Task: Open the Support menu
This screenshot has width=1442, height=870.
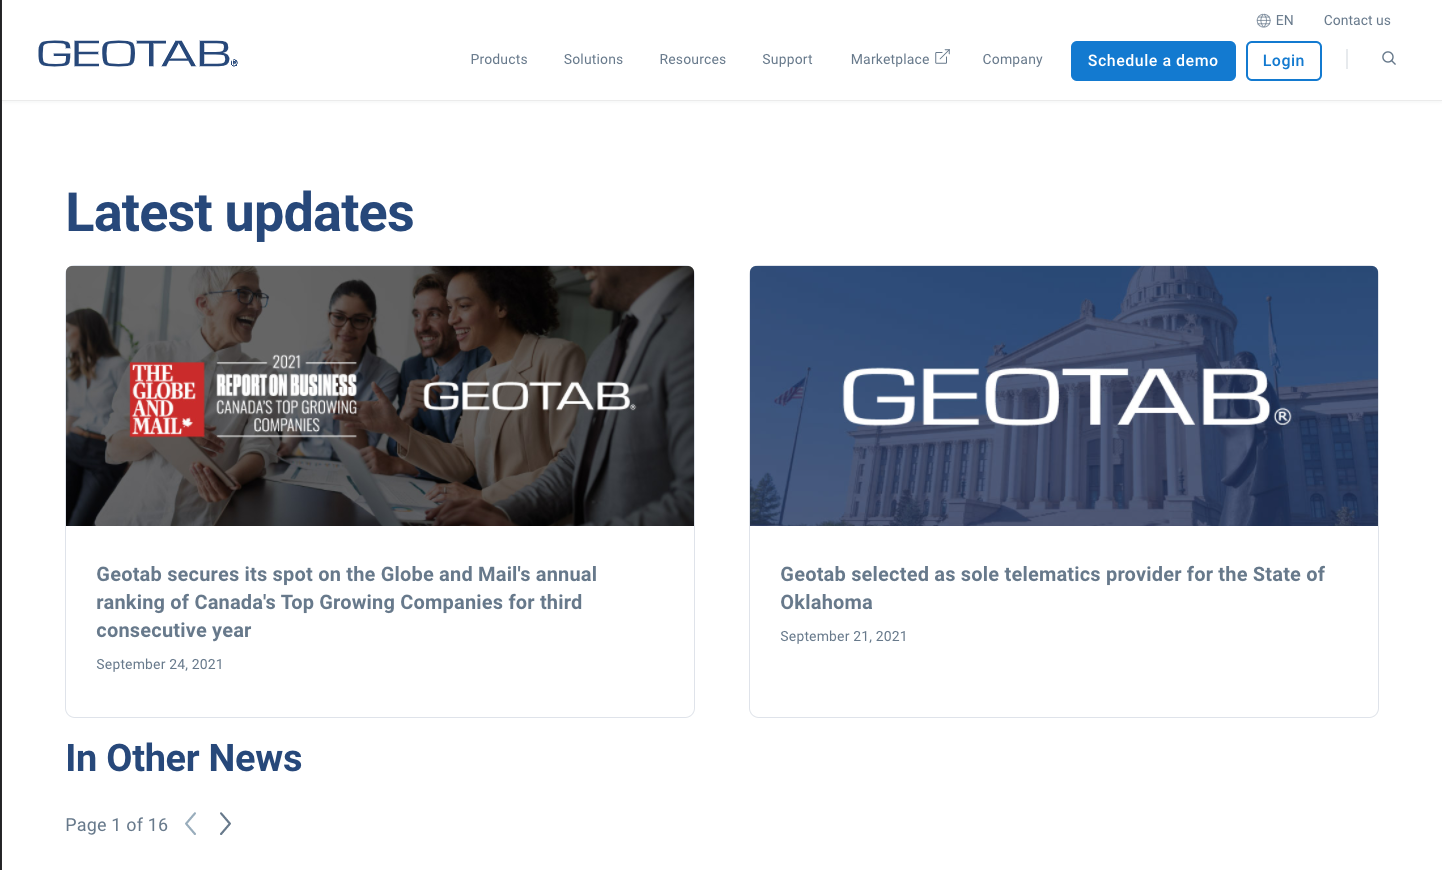Action: [x=787, y=60]
